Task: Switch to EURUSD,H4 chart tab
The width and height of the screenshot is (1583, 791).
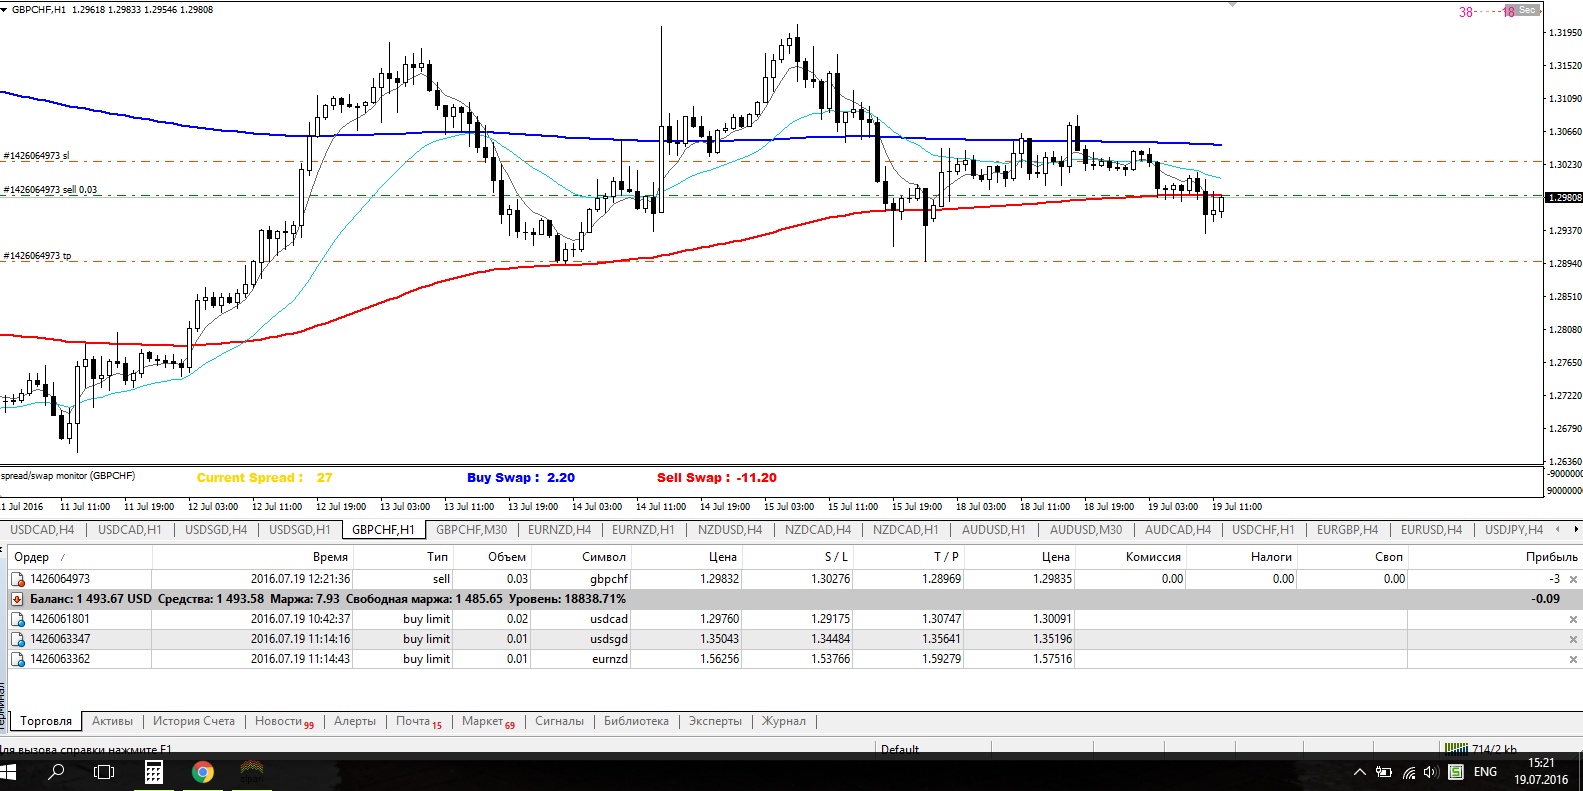Action: pyautogui.click(x=1431, y=530)
